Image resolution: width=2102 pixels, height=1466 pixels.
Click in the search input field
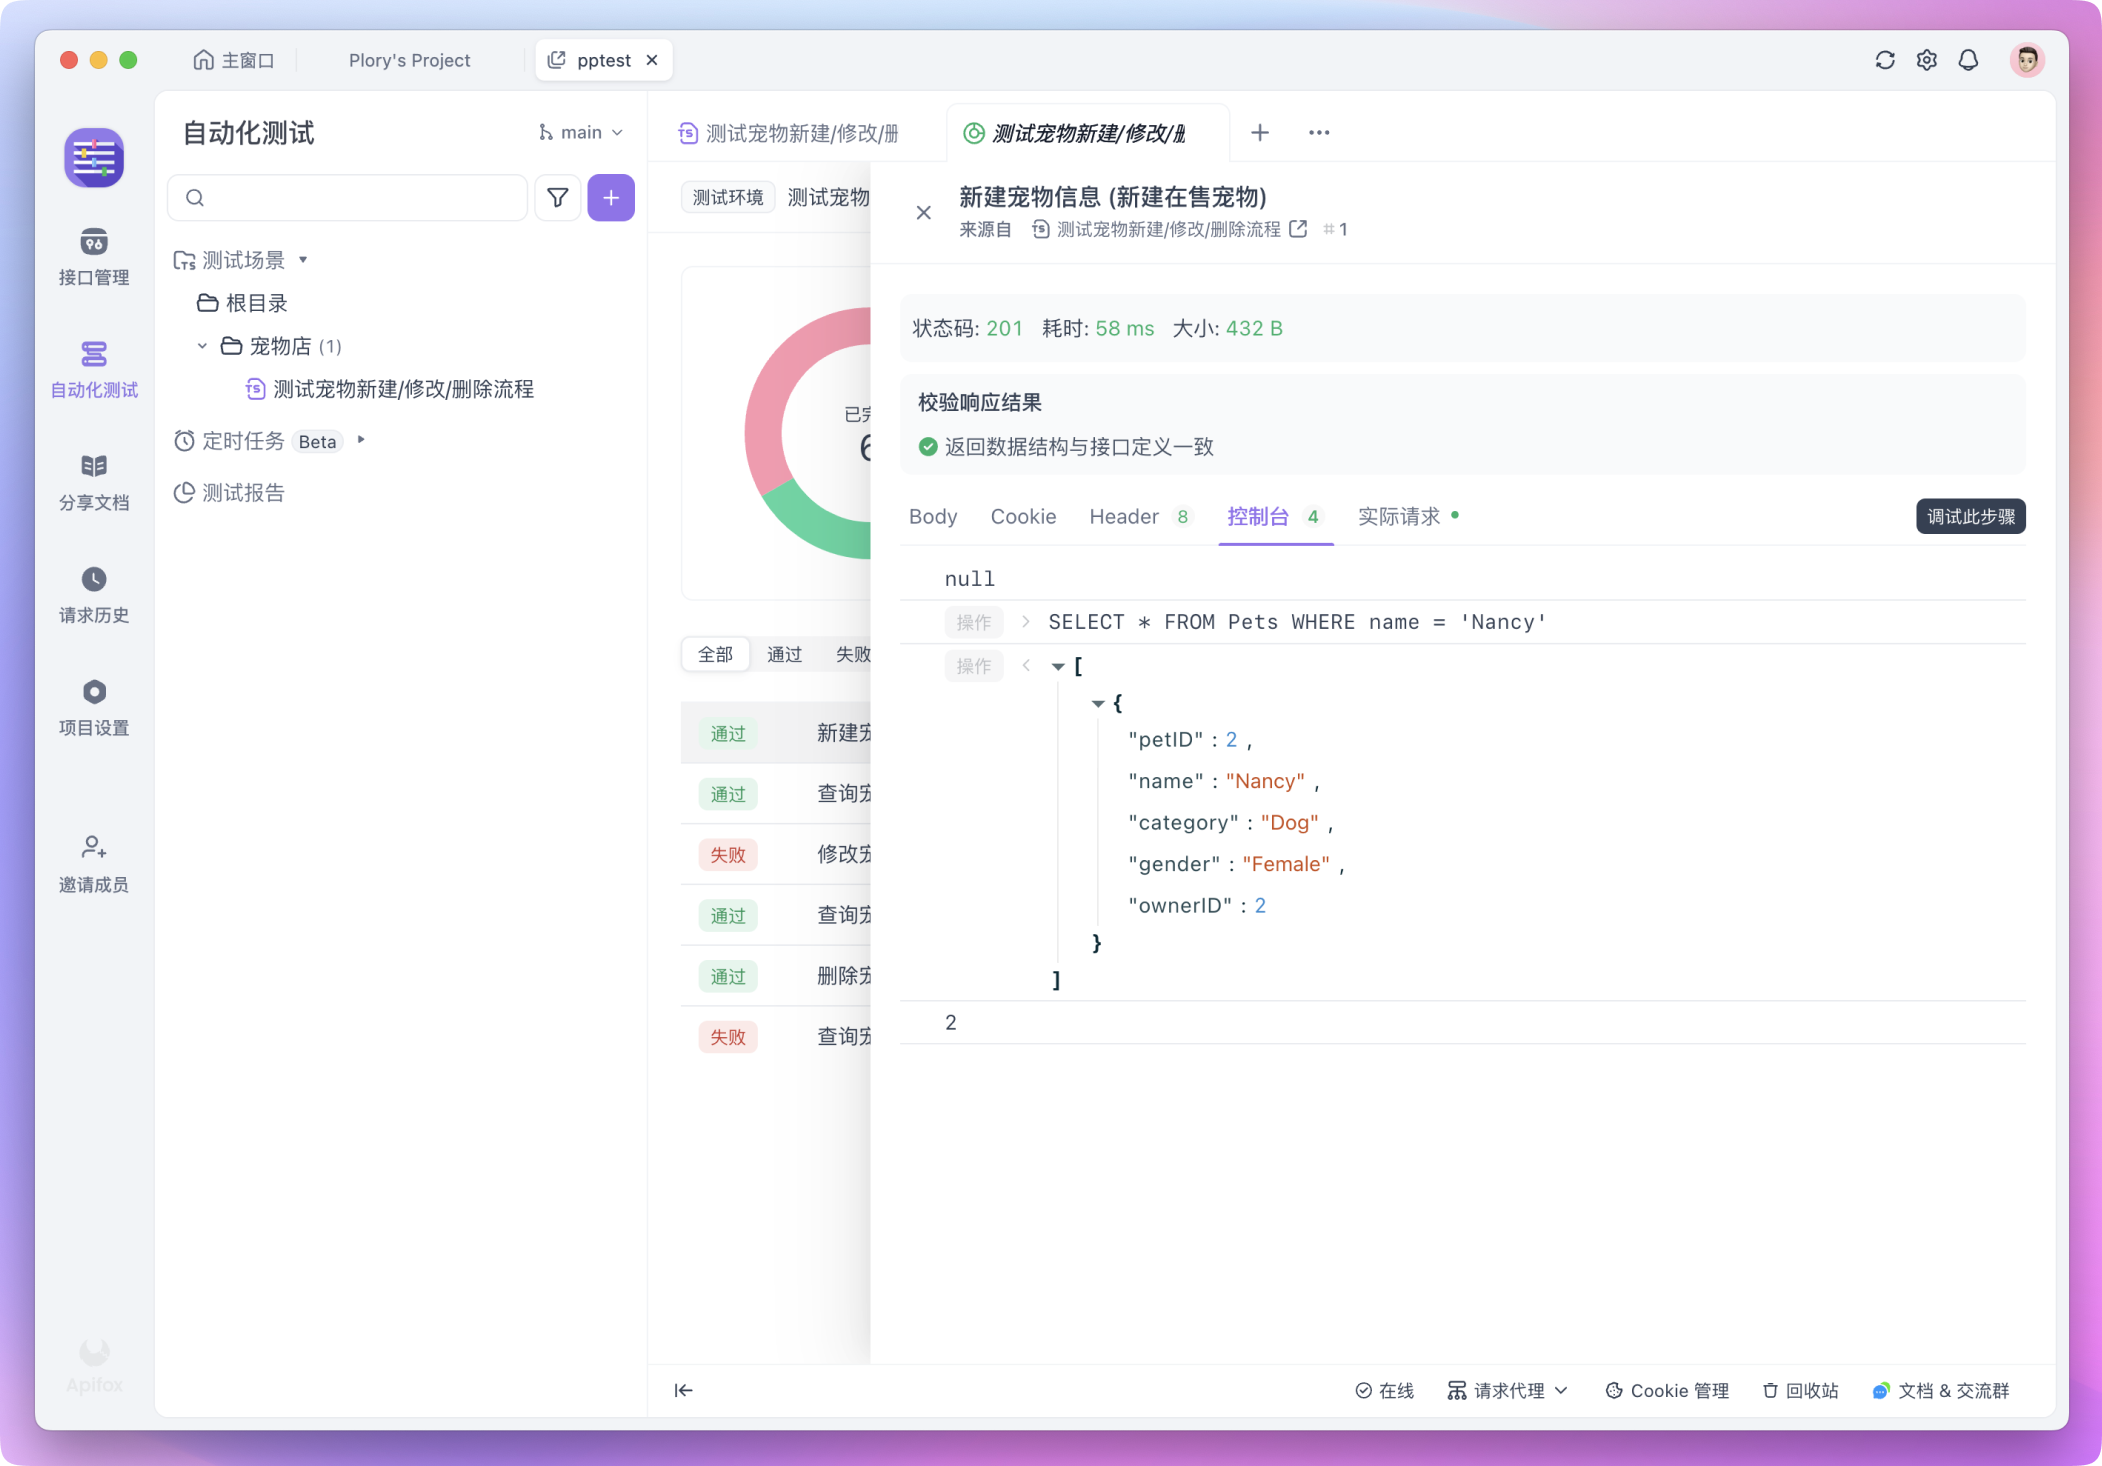360,198
